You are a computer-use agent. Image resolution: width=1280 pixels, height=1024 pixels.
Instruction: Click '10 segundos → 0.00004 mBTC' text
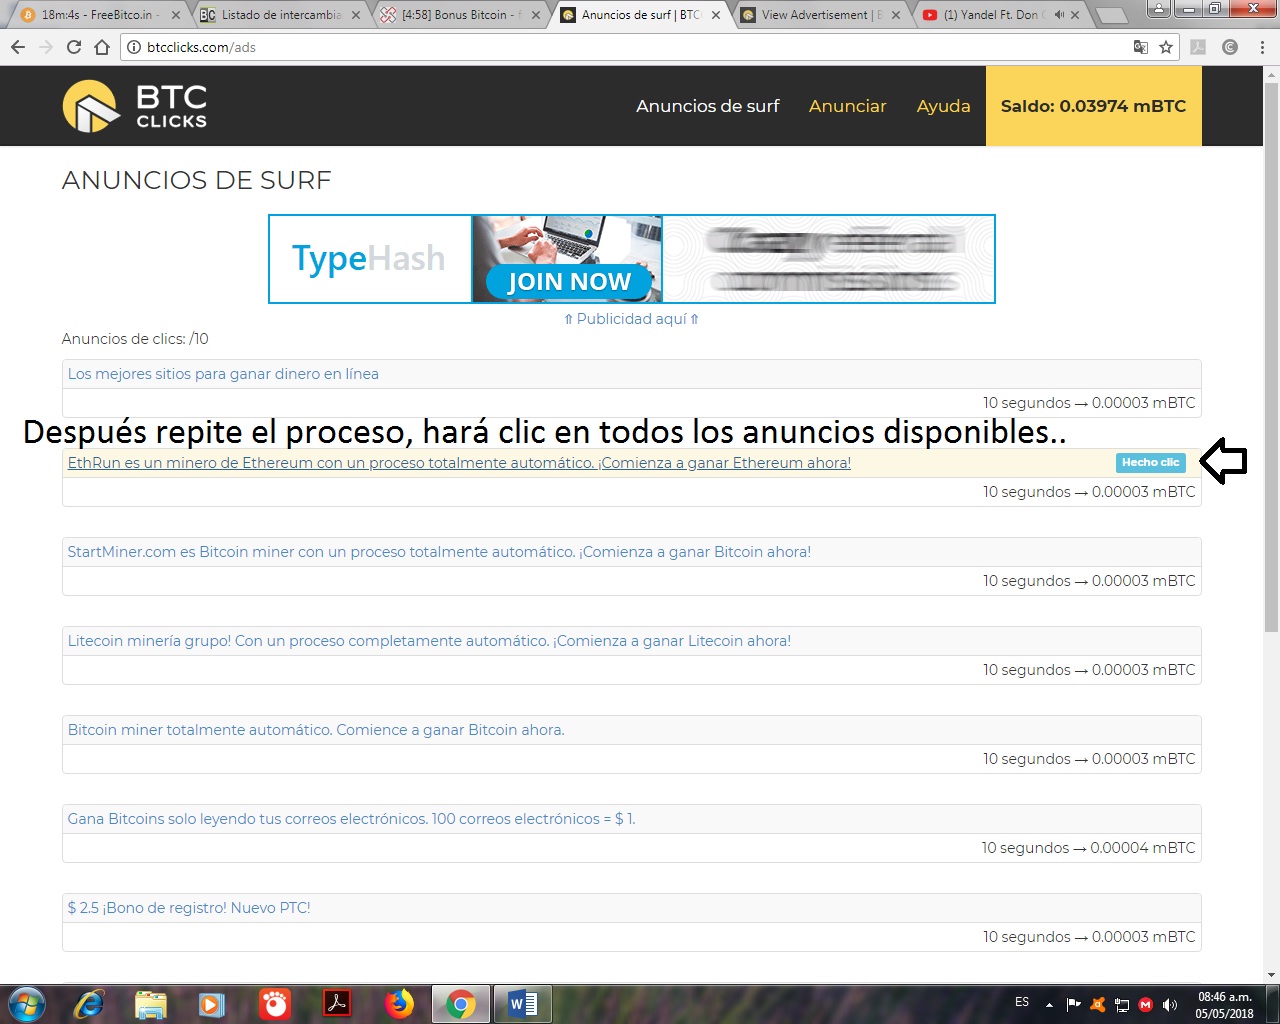[1088, 848]
